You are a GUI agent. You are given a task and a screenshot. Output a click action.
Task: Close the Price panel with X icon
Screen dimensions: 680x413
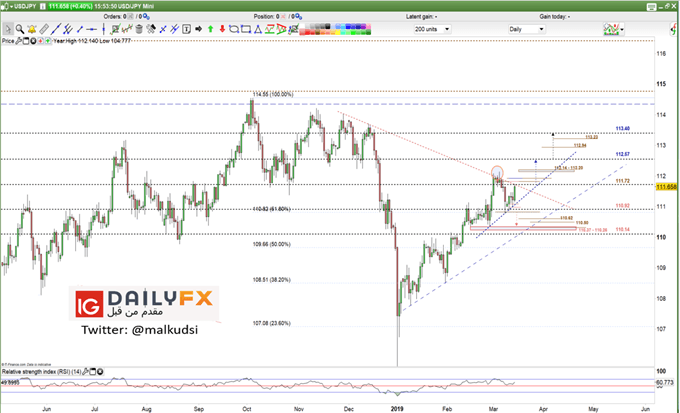pyautogui.click(x=33, y=41)
